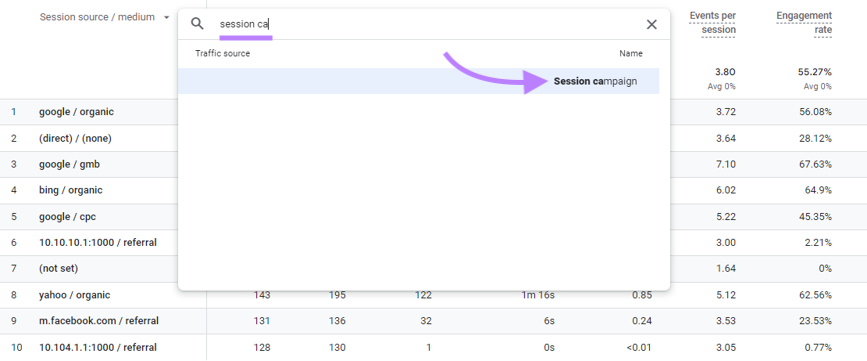Close the dimension search popup
The width and height of the screenshot is (867, 361).
[652, 24]
